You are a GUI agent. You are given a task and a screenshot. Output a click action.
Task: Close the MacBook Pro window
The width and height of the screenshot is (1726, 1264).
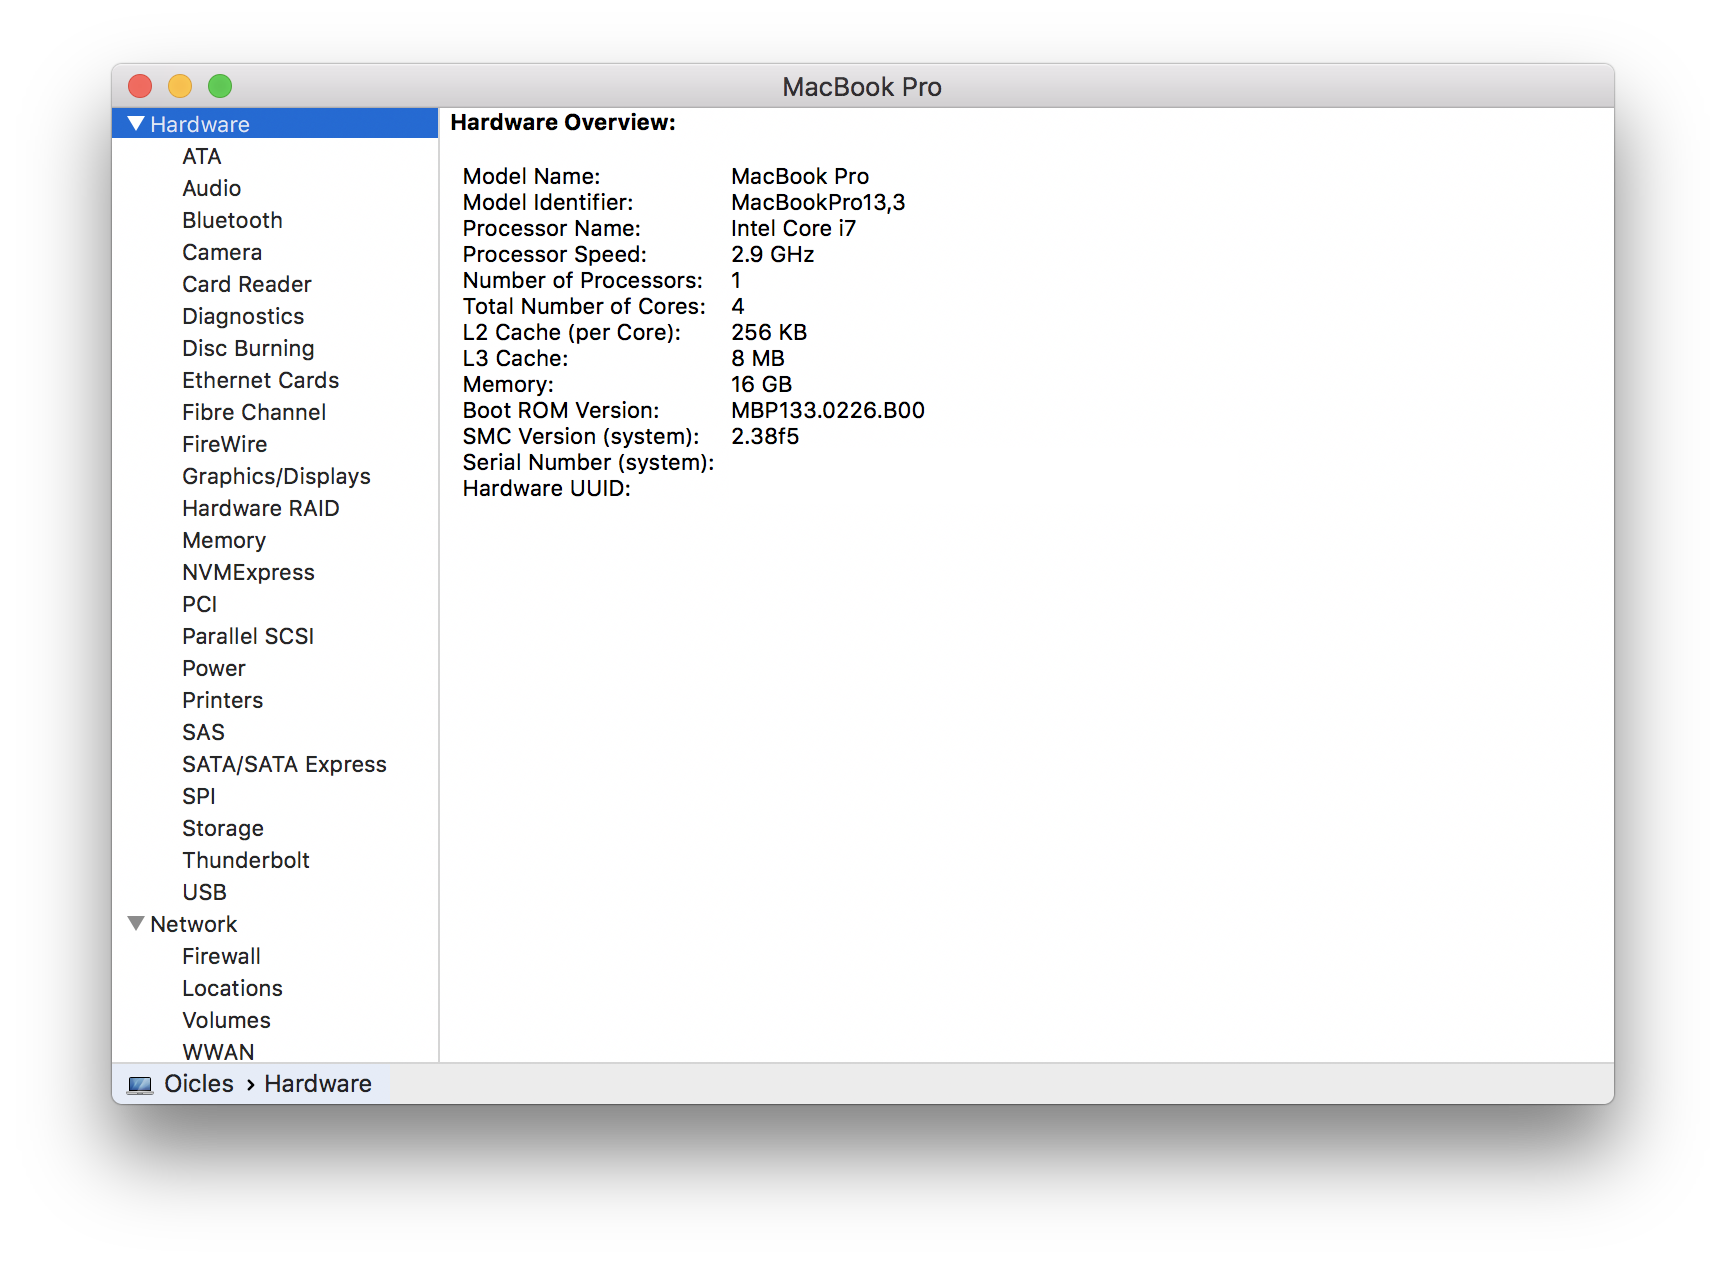click(140, 86)
